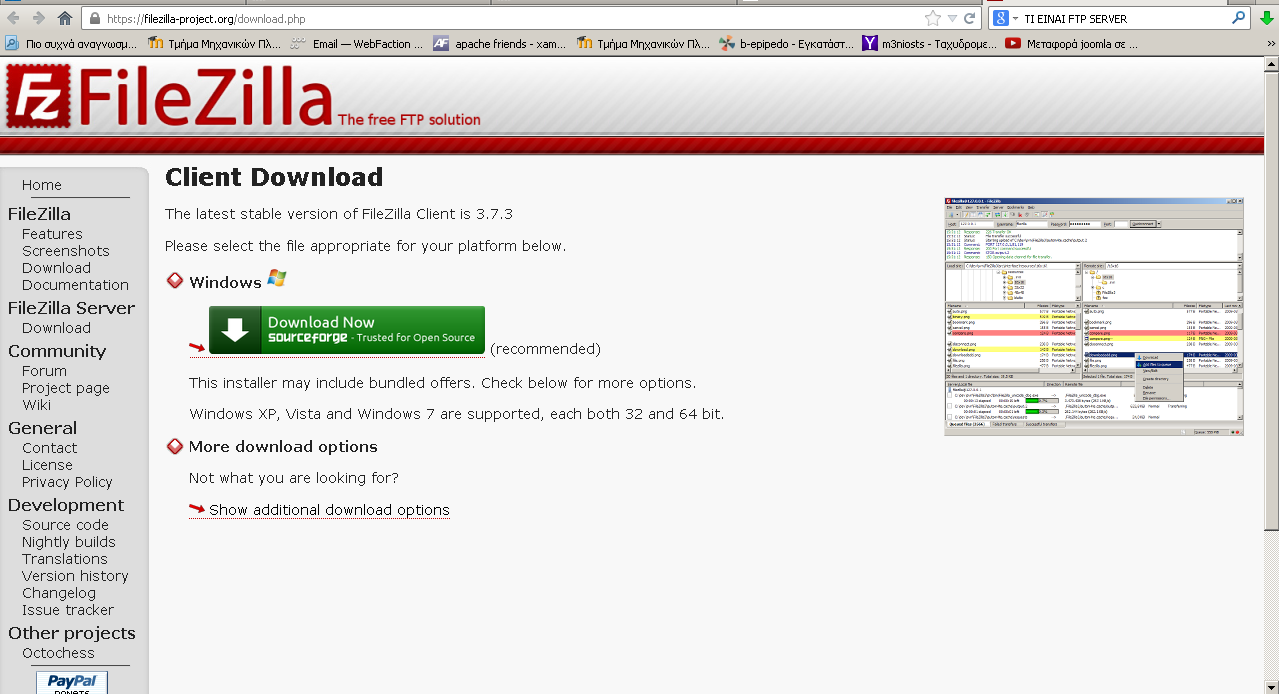1279x694 pixels.
Task: Open the Issue tracker link
Action: click(x=68, y=610)
